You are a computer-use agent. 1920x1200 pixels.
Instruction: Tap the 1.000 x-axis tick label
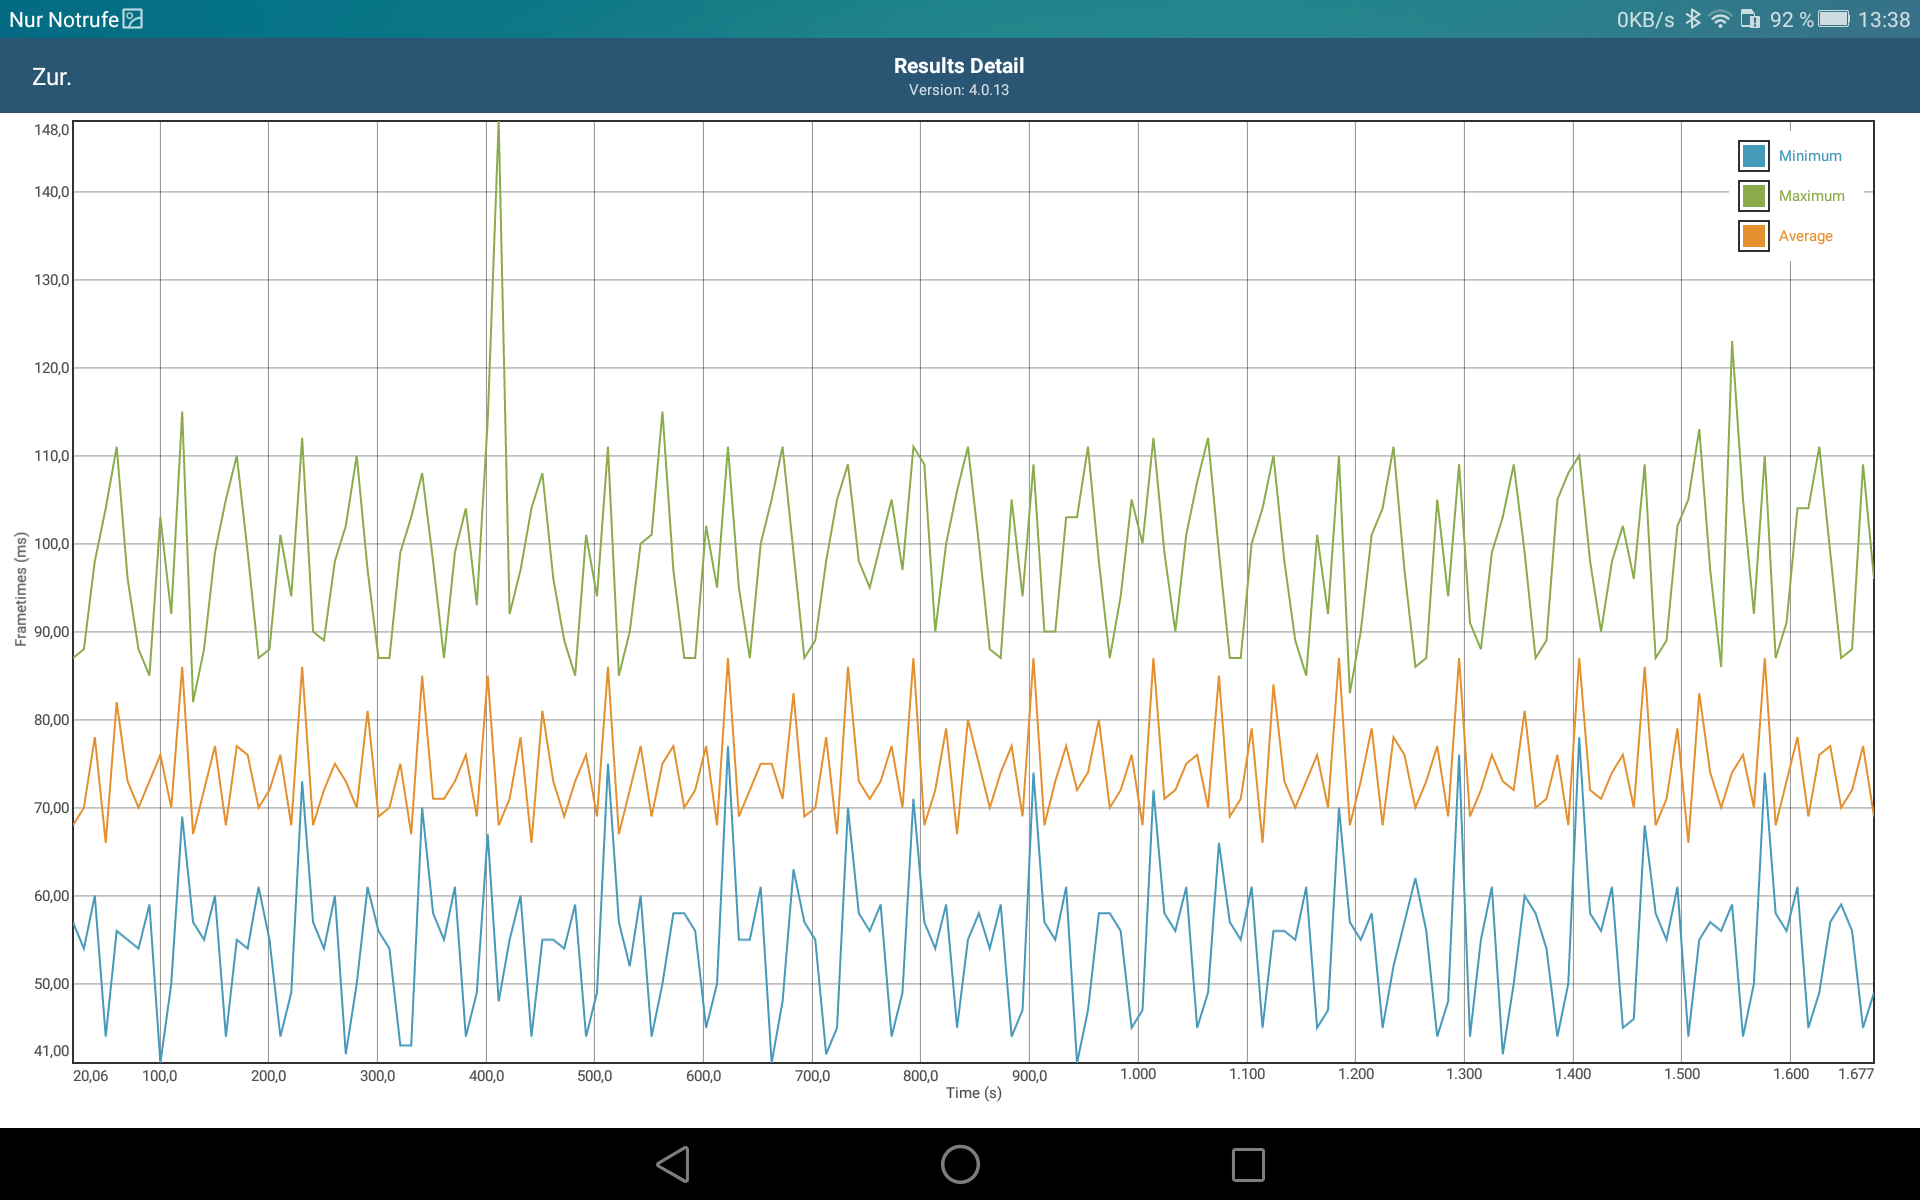click(1137, 1074)
